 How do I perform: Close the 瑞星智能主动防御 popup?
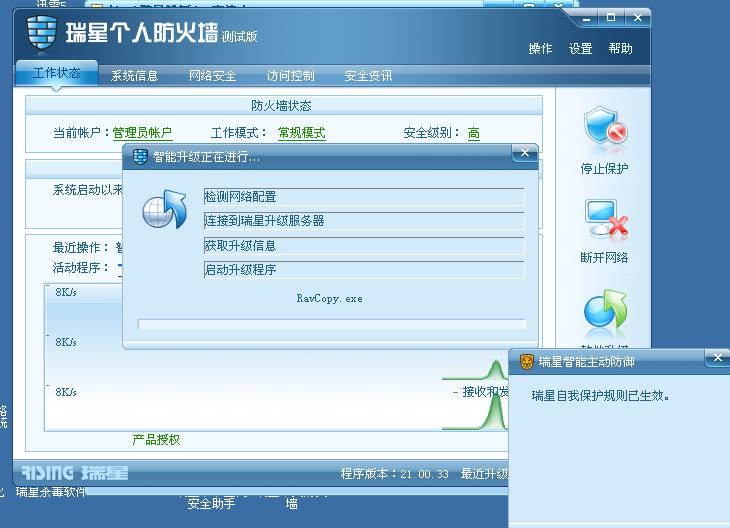717,358
